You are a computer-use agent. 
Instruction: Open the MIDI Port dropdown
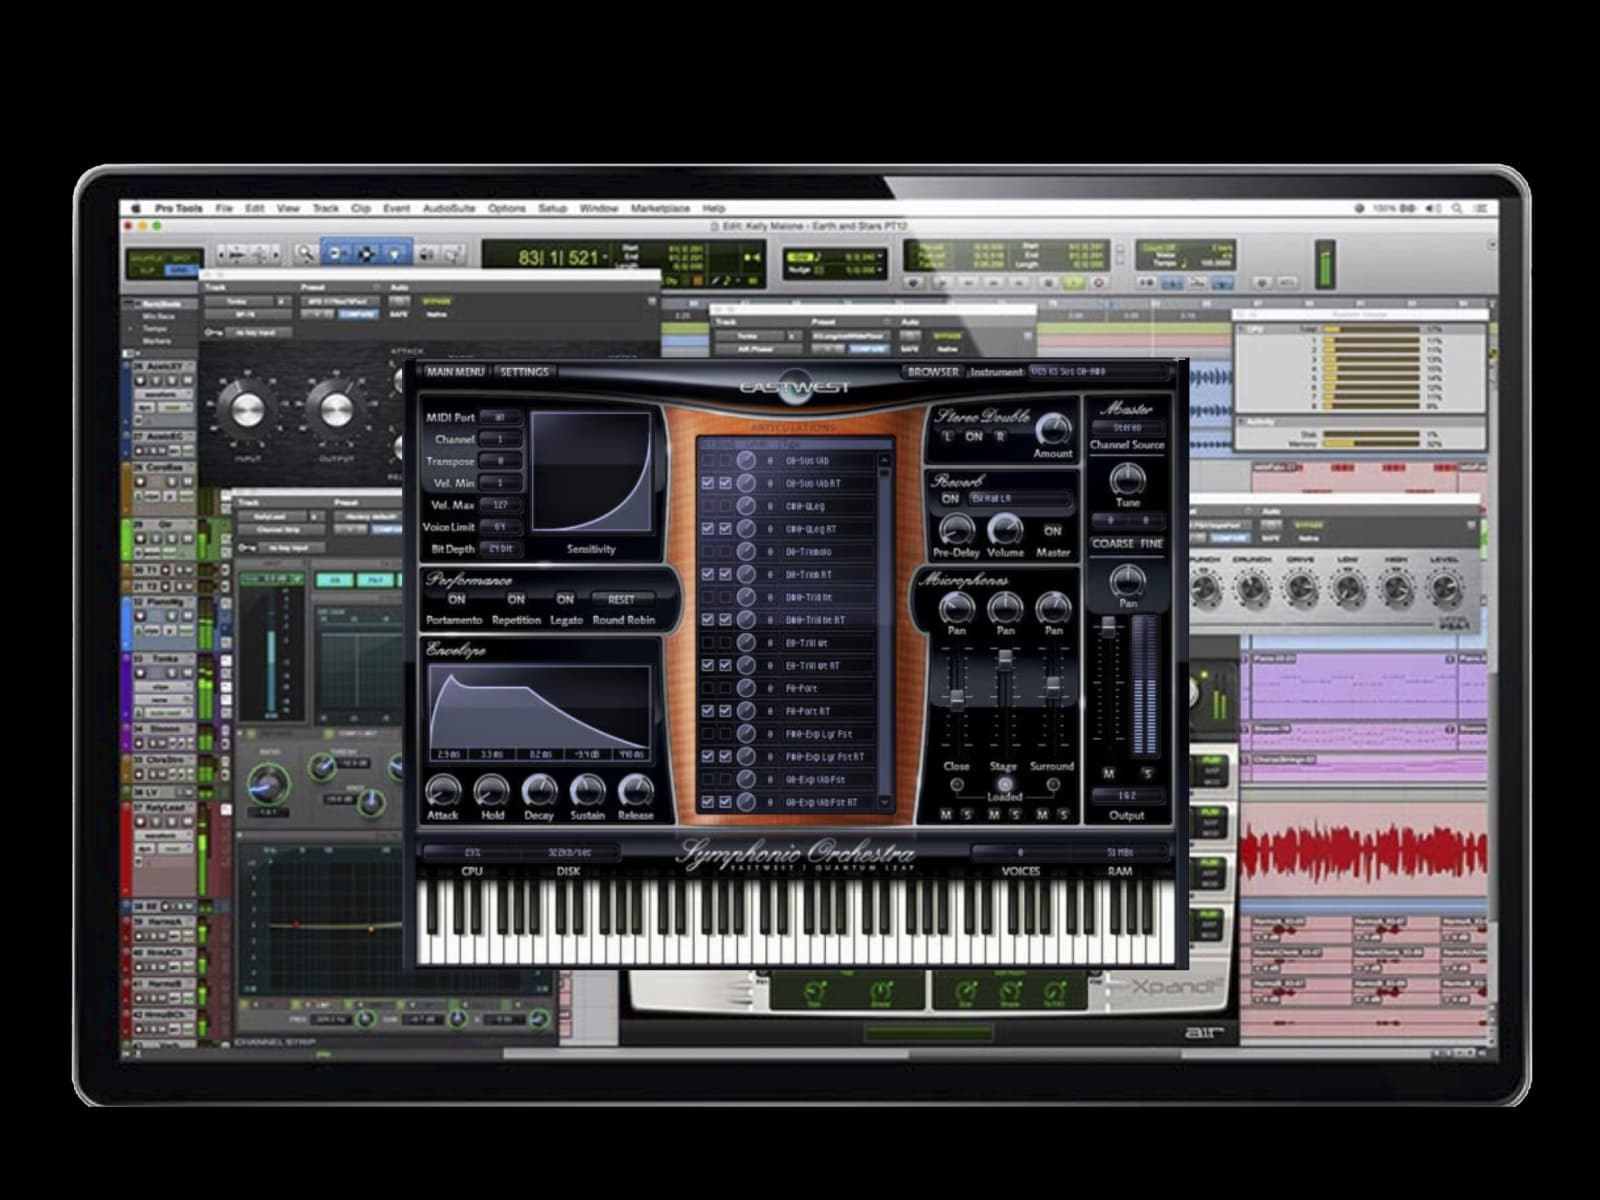(501, 417)
